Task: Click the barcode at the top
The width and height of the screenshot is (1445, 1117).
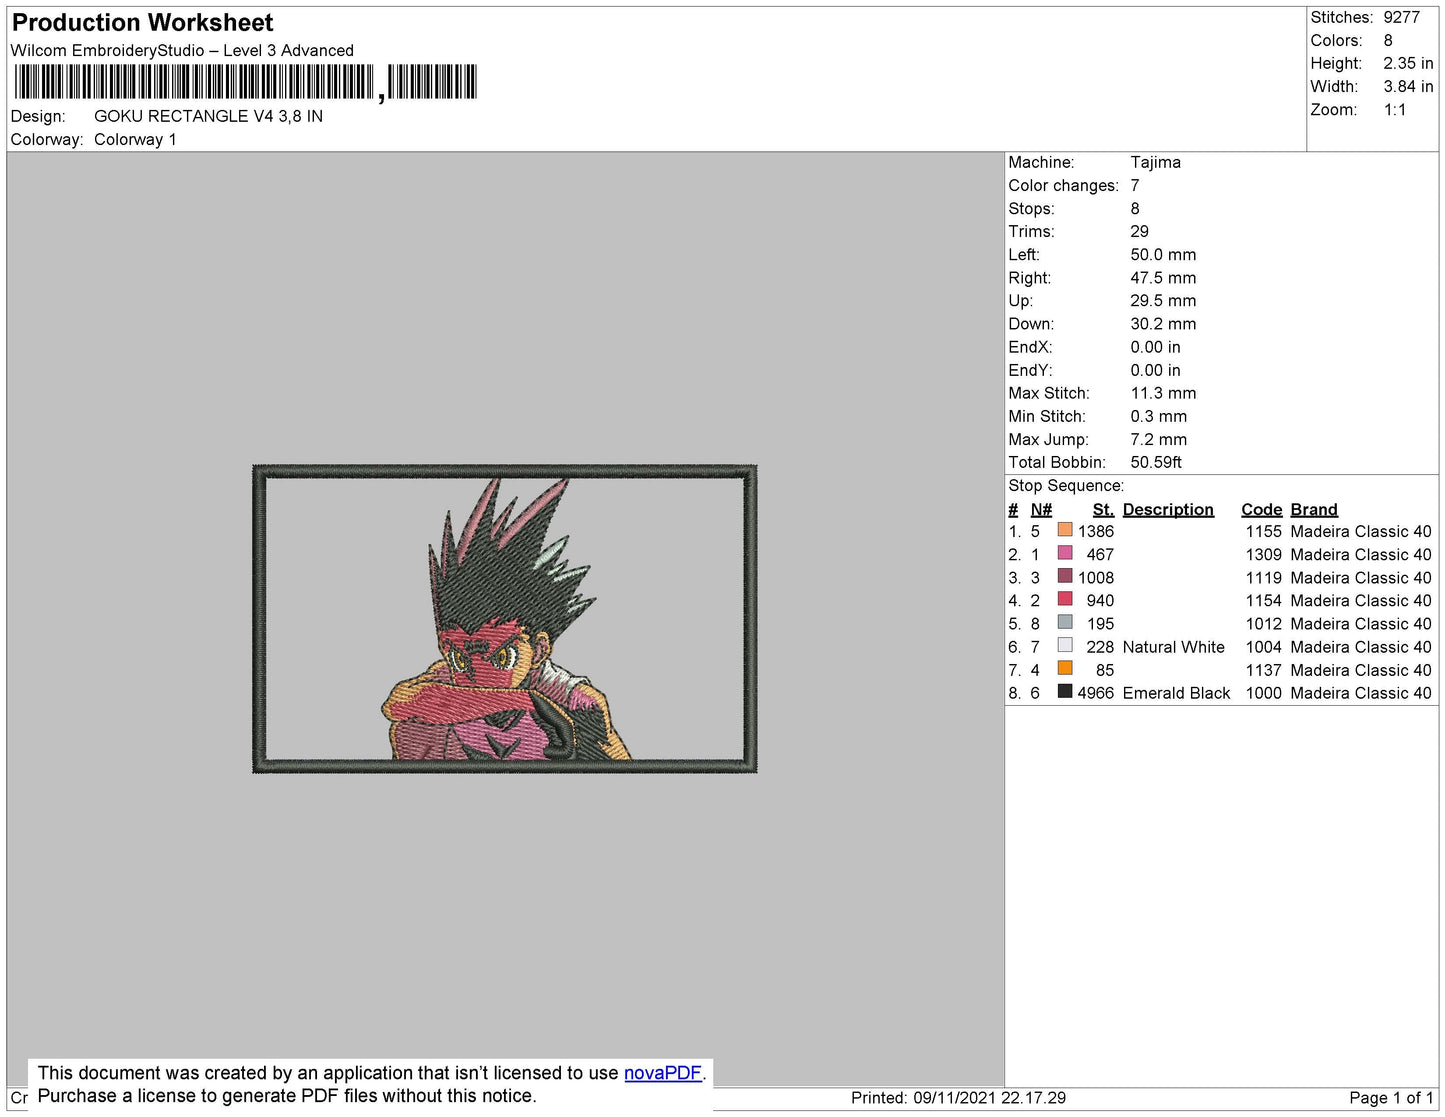Action: 246,82
